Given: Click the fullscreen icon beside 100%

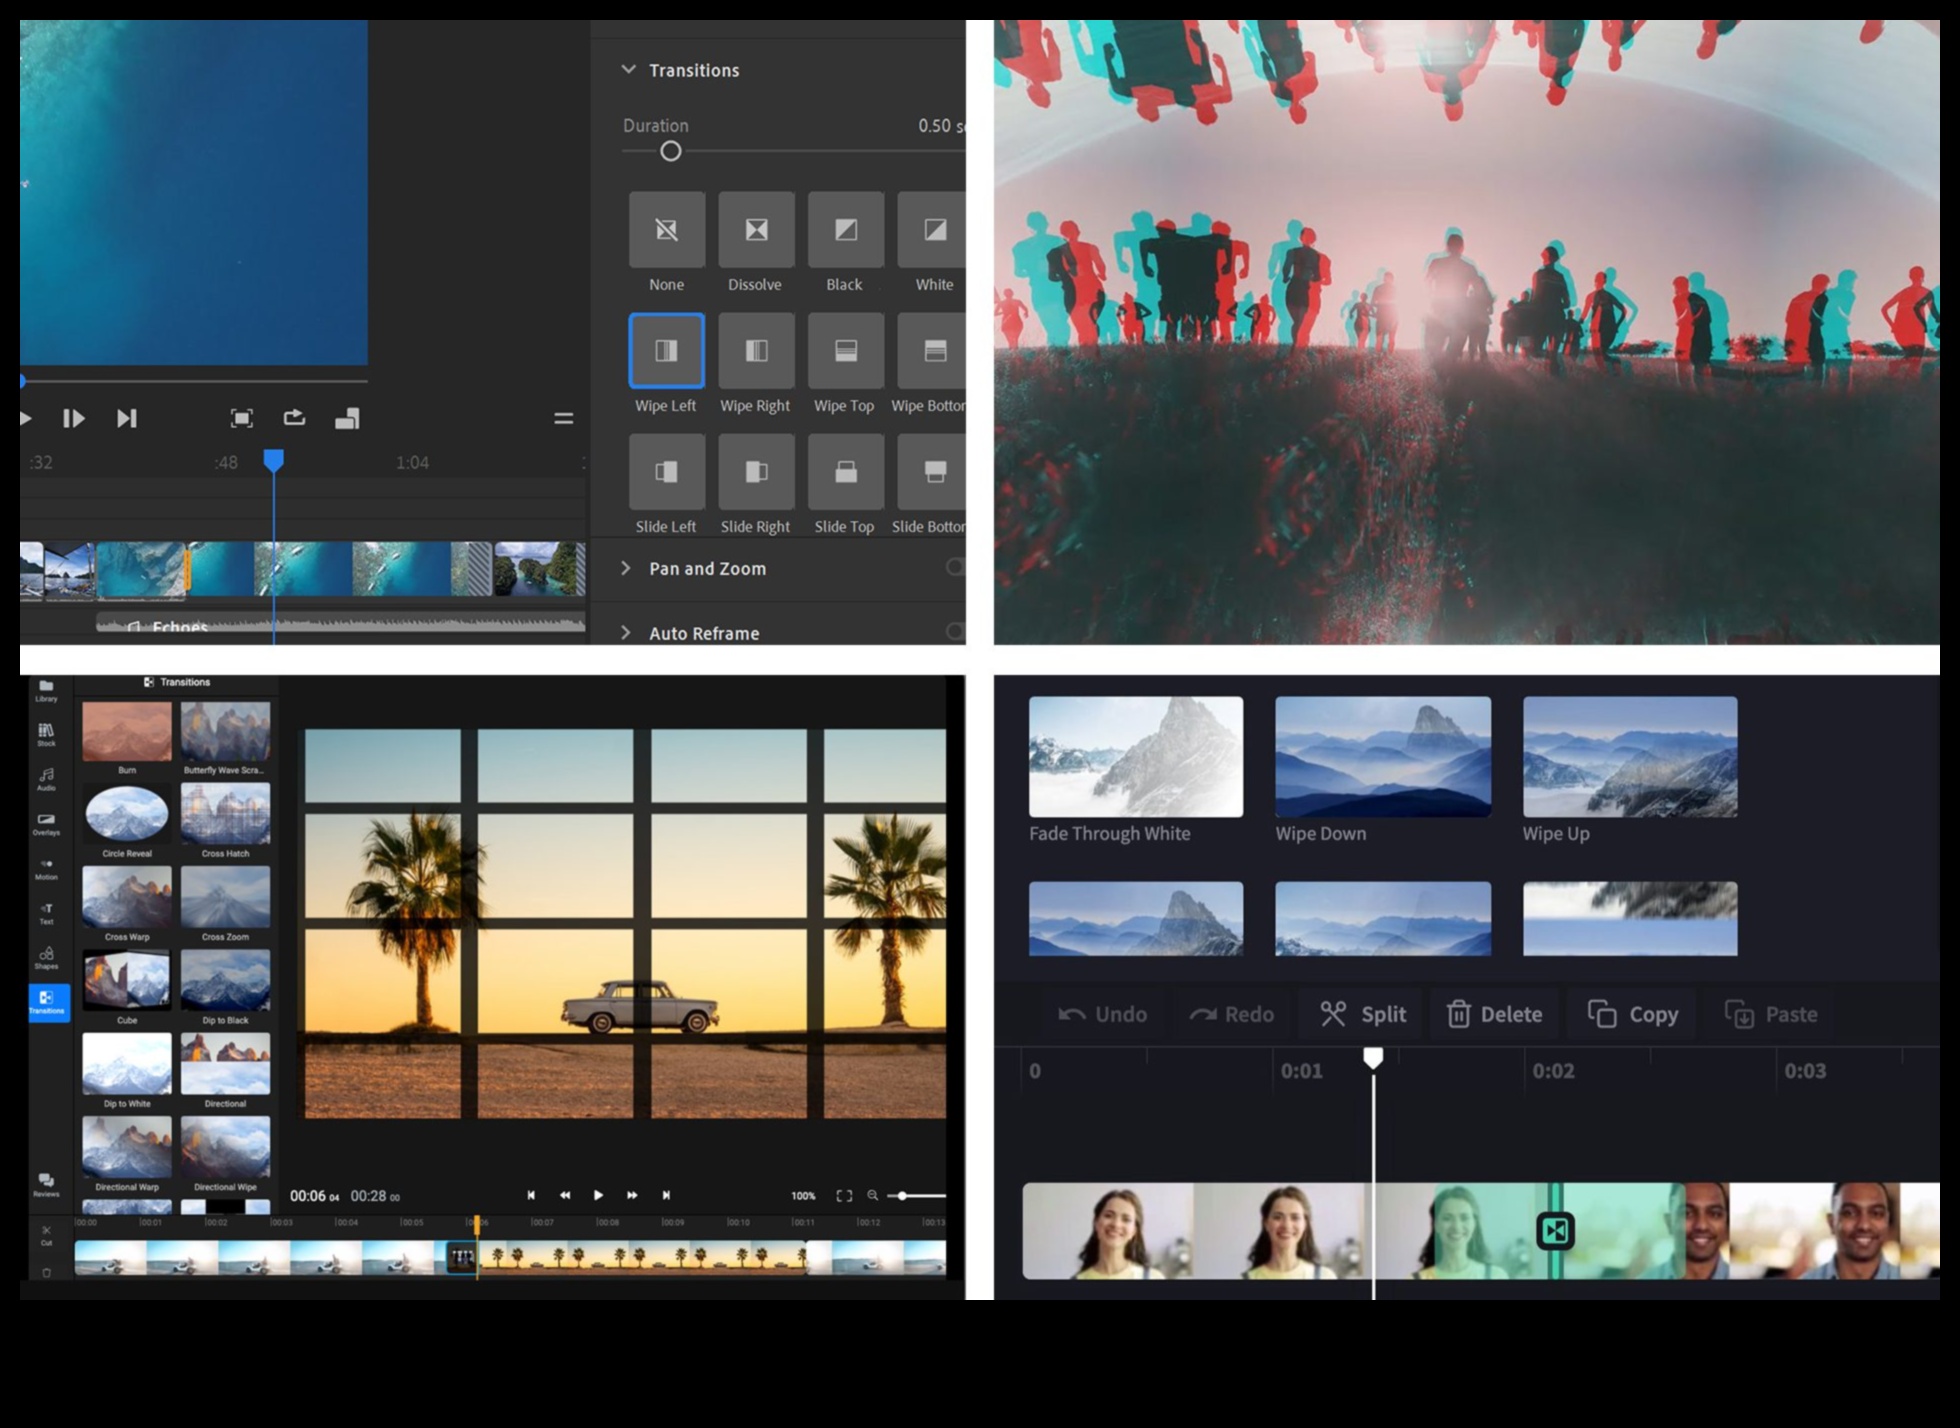Looking at the screenshot, I should [x=844, y=1196].
